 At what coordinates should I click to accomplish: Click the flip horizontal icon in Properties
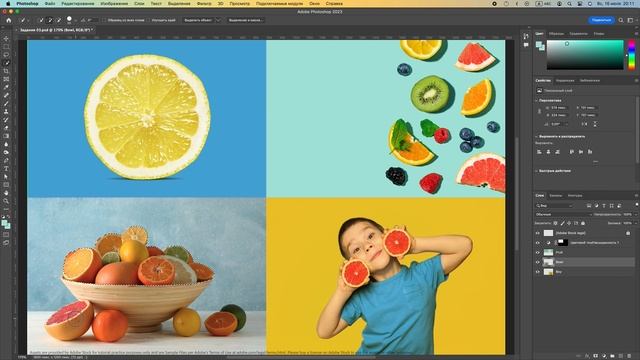[585, 124]
